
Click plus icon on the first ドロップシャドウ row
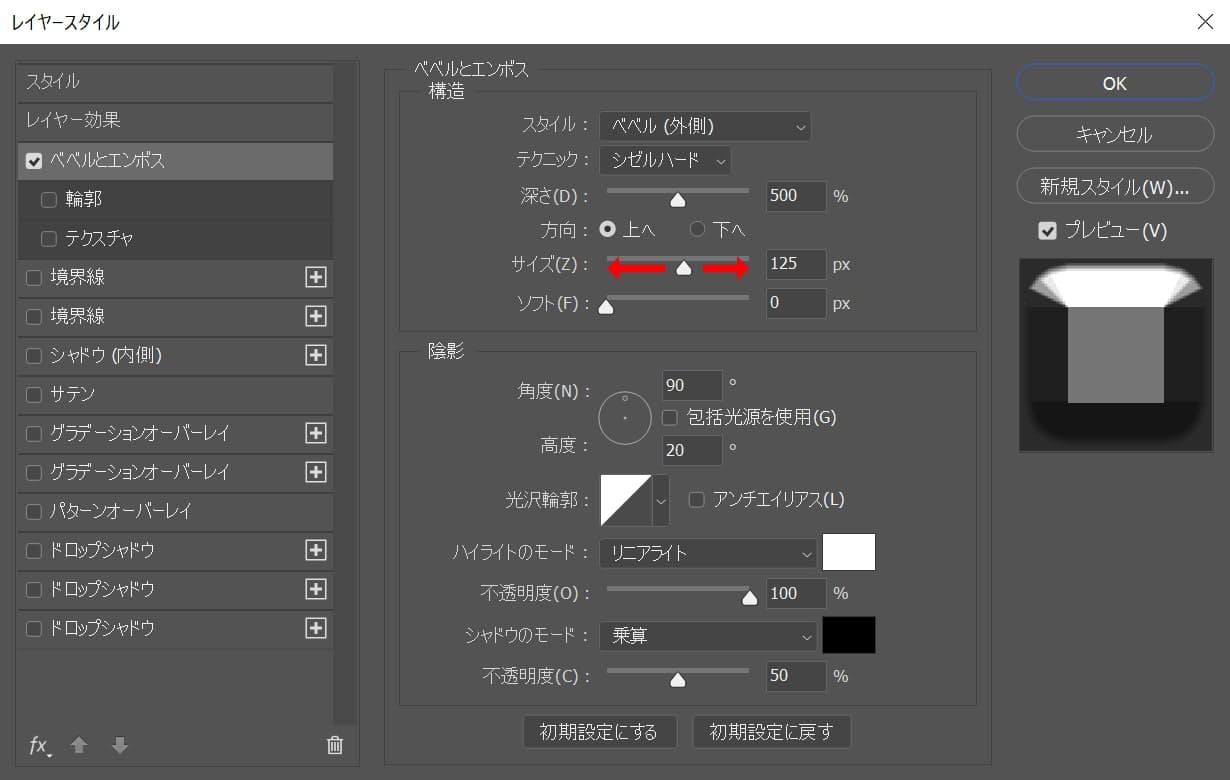(x=316, y=550)
